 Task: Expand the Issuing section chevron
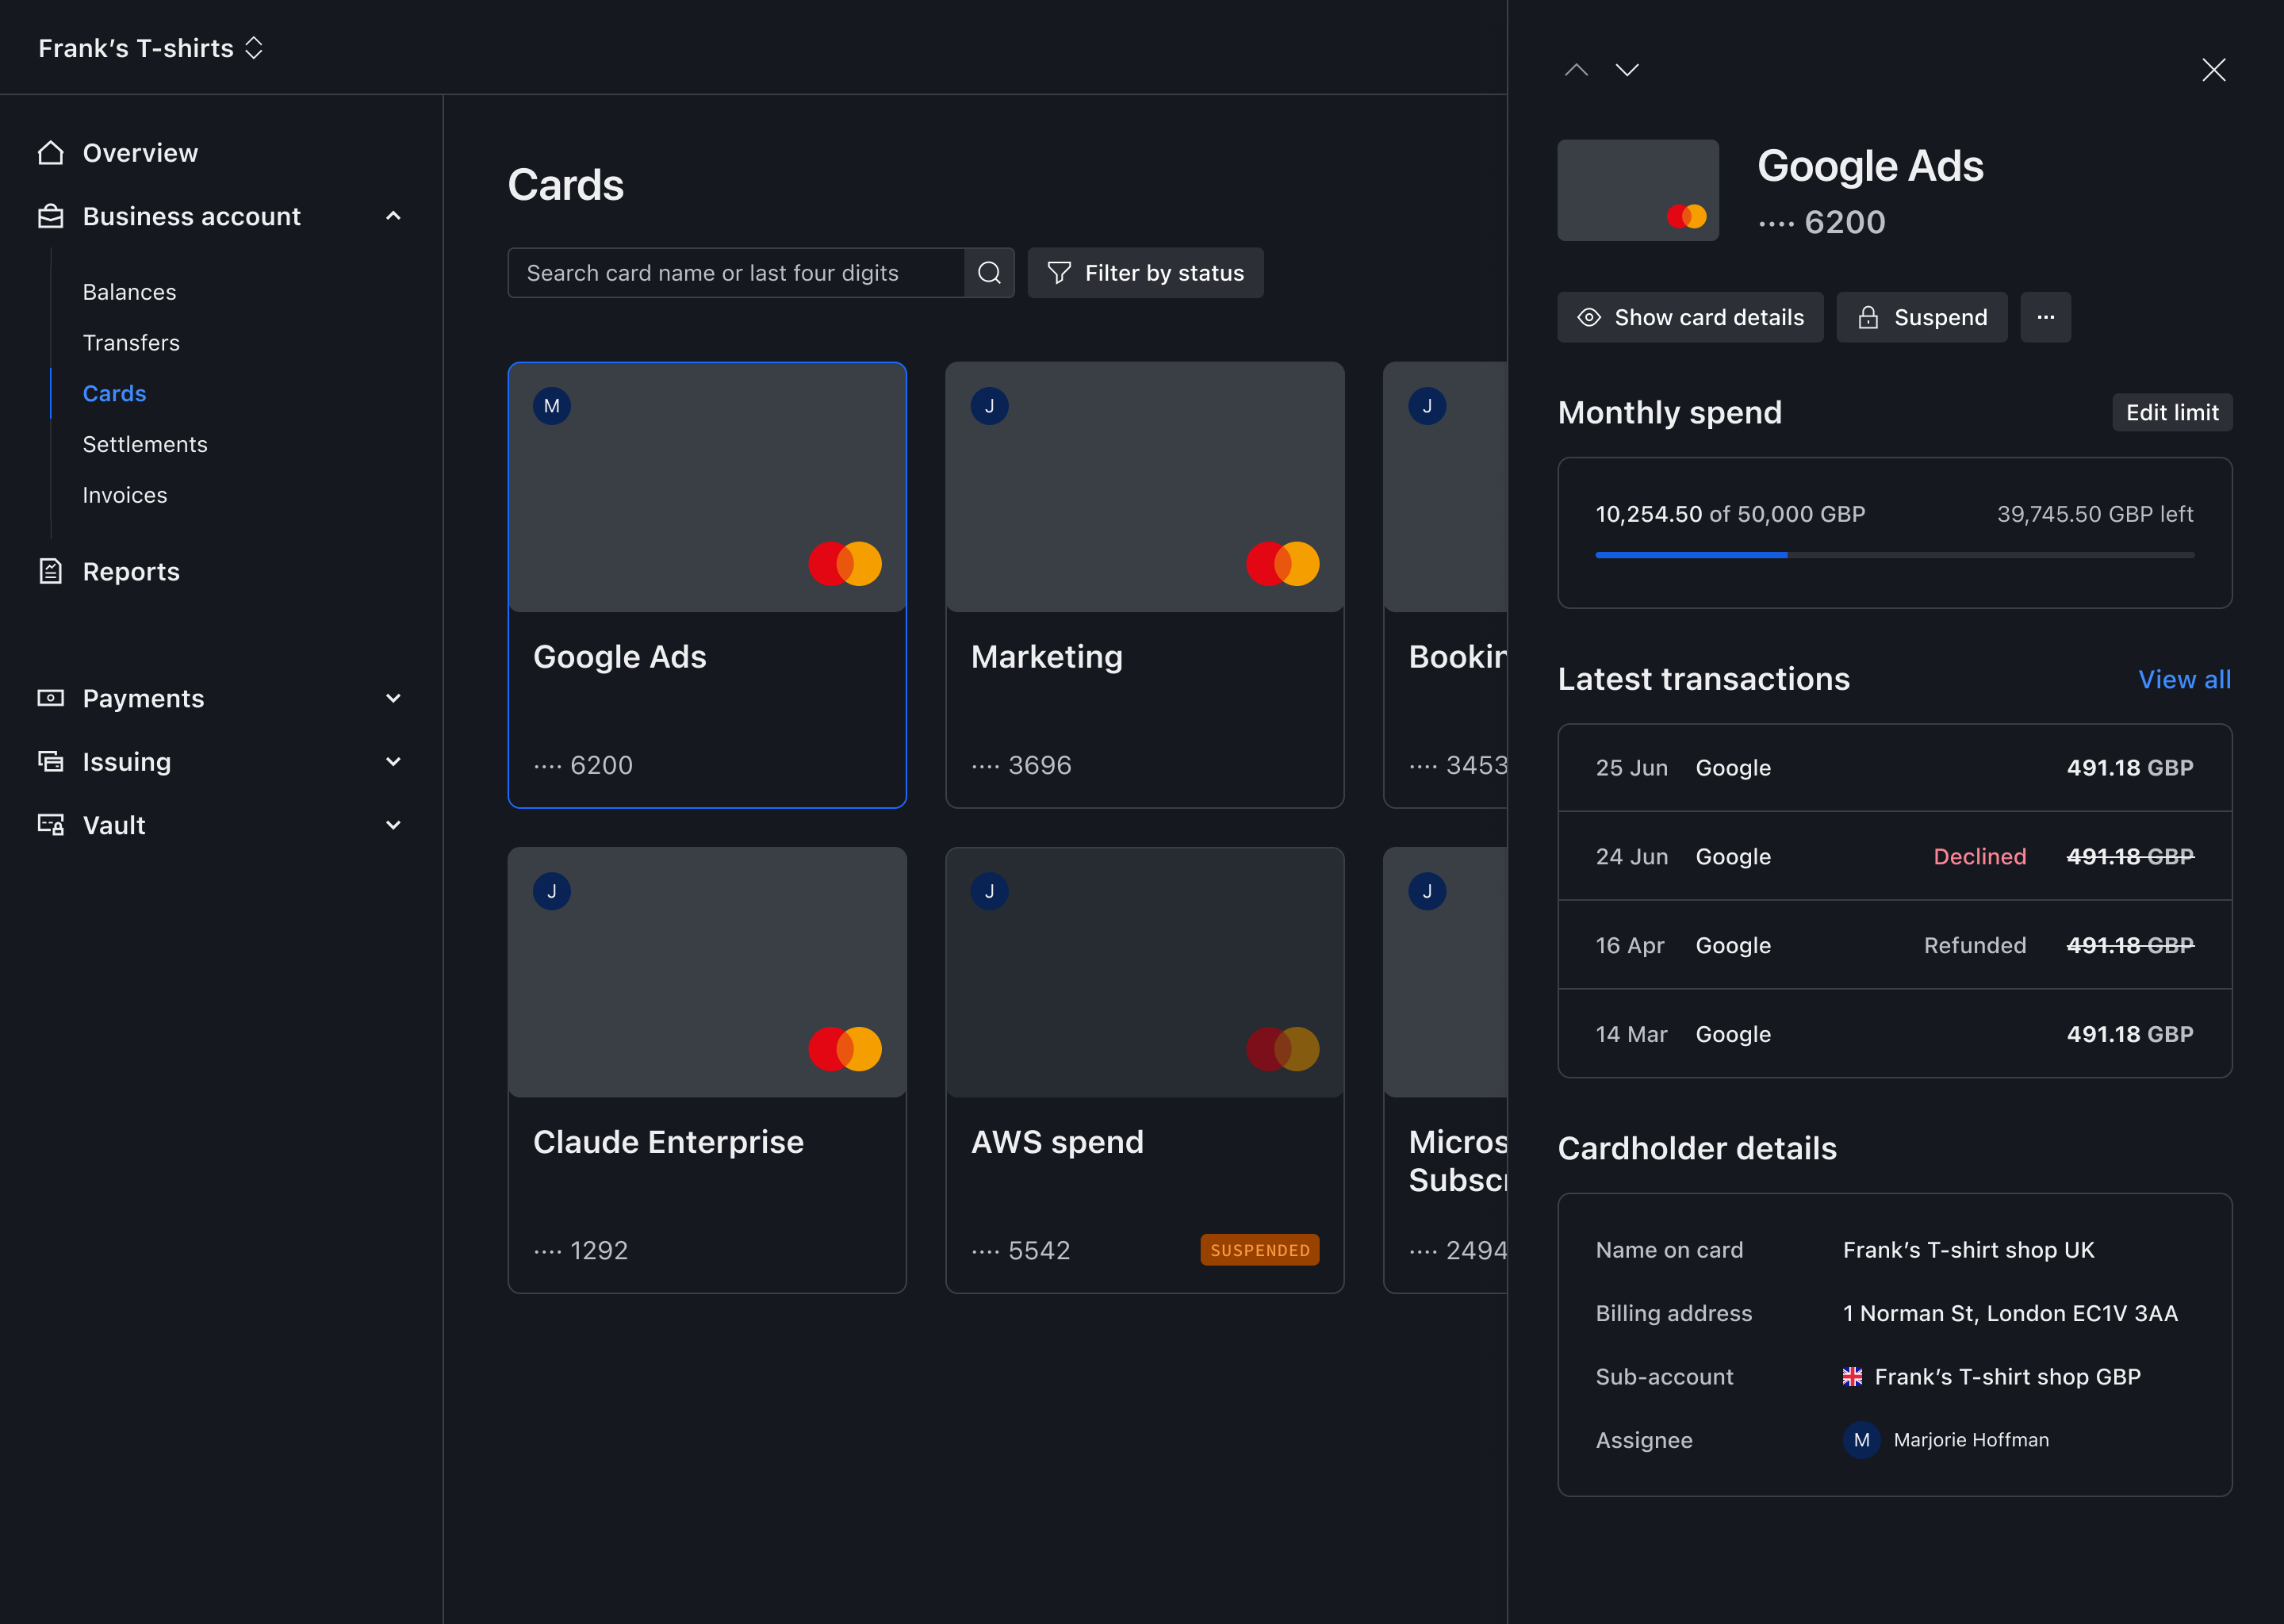(x=393, y=761)
